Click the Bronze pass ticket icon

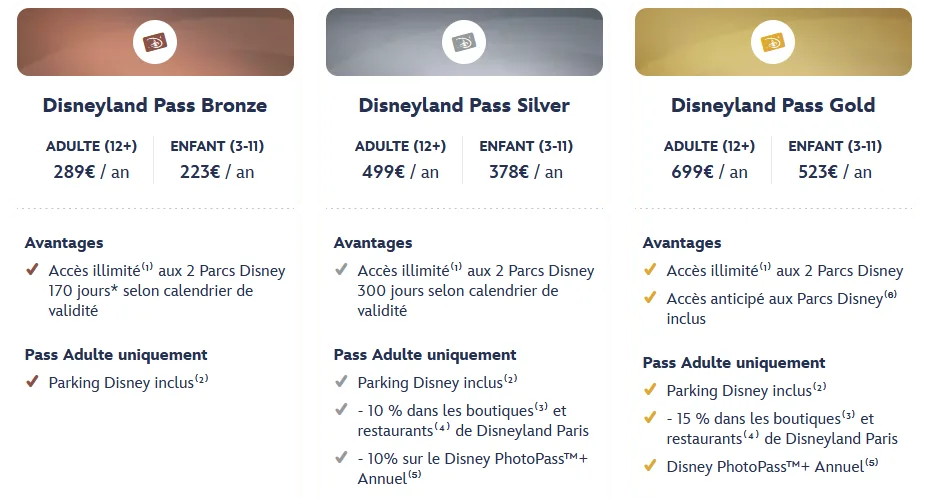[x=155, y=42]
